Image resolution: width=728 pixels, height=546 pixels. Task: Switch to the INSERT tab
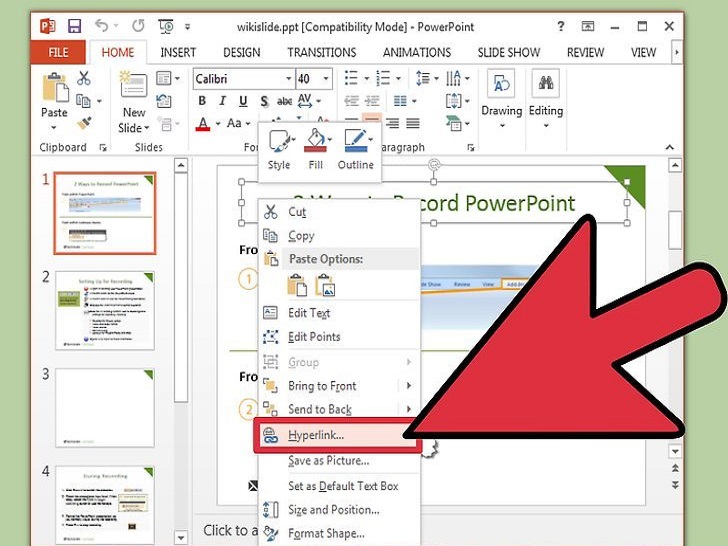(x=178, y=52)
